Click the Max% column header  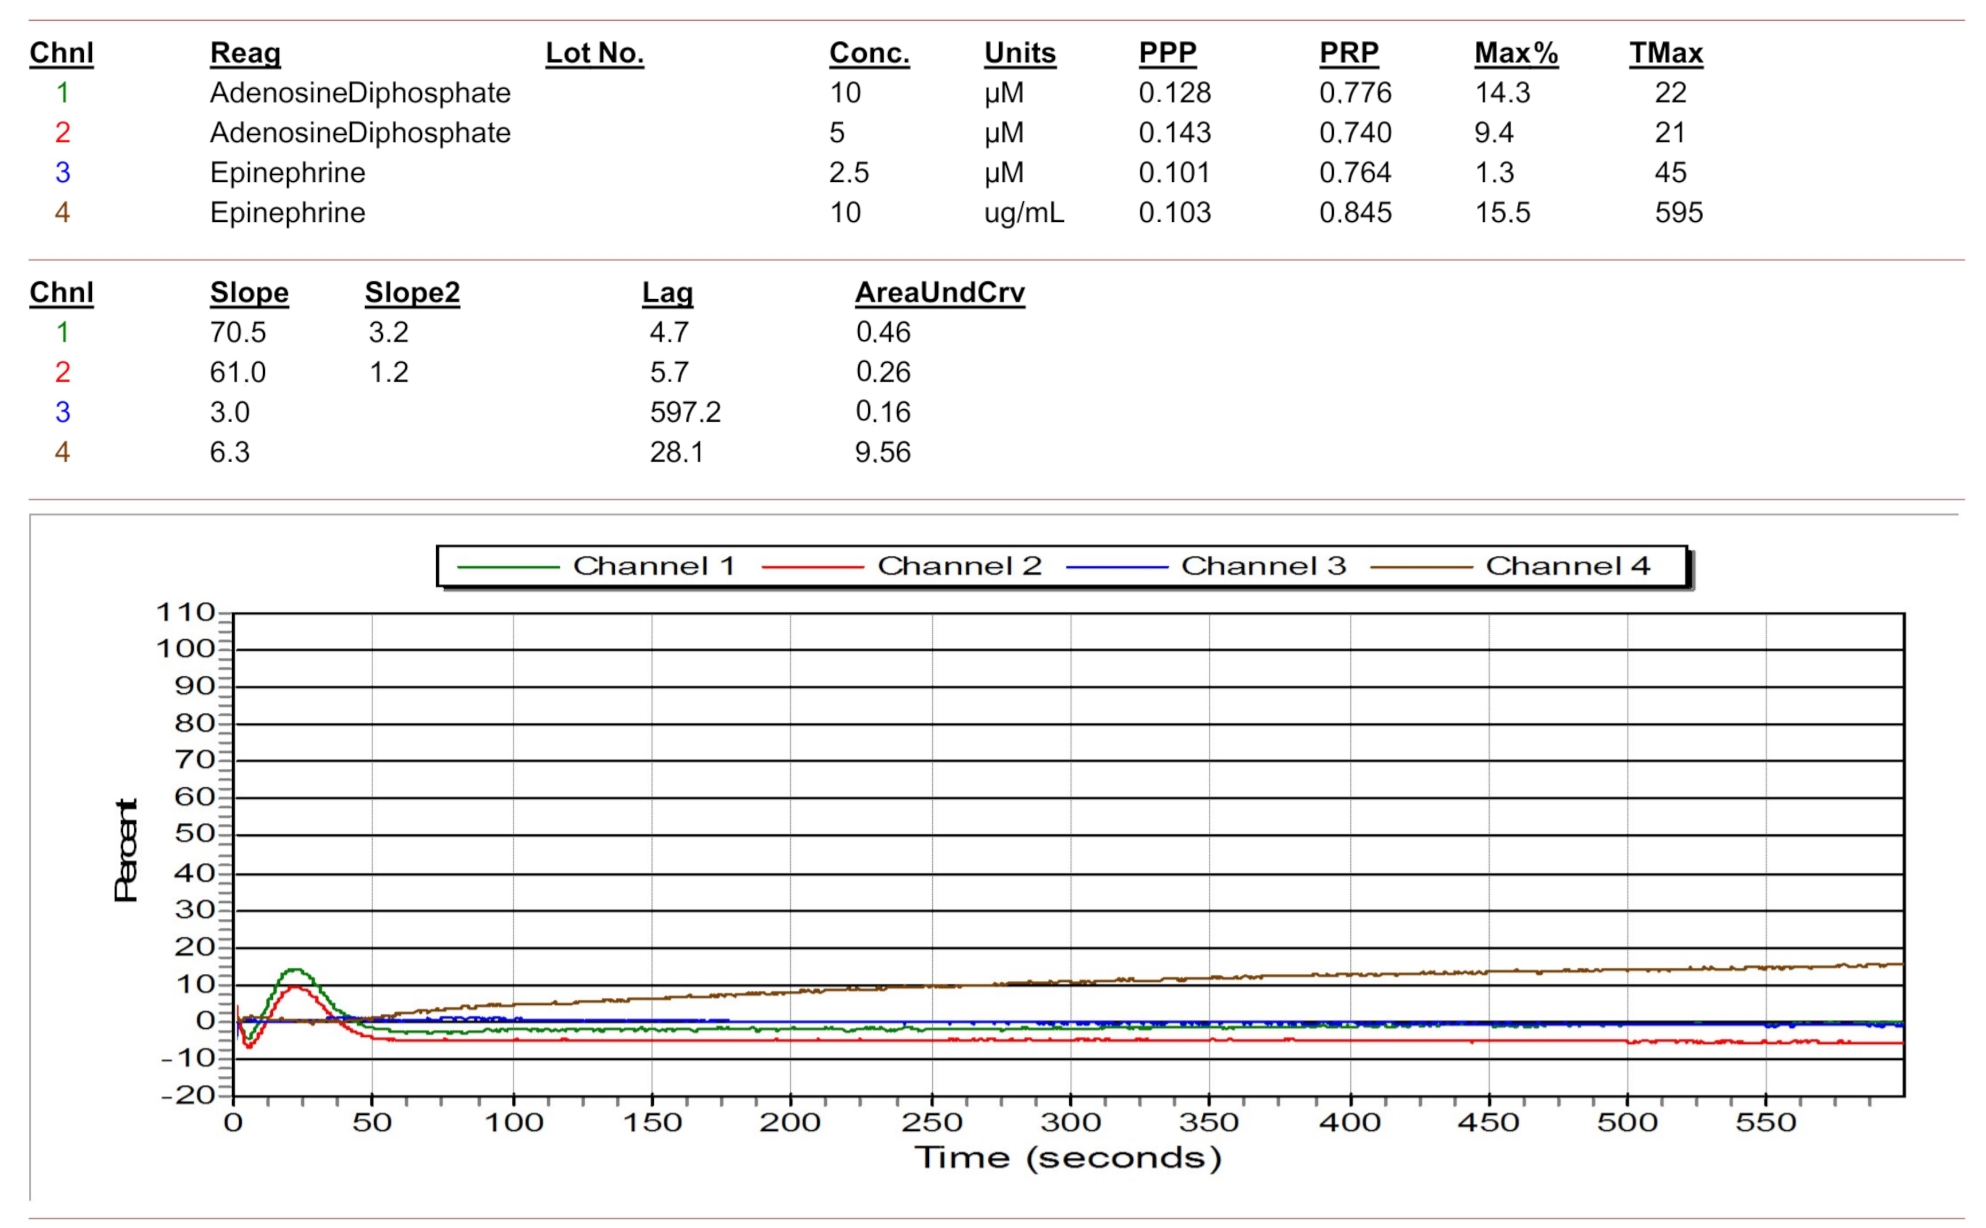(x=1515, y=53)
